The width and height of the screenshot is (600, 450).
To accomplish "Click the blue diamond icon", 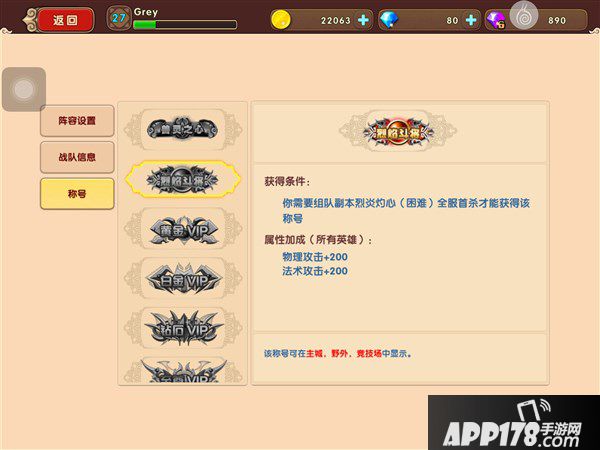I will [x=389, y=20].
